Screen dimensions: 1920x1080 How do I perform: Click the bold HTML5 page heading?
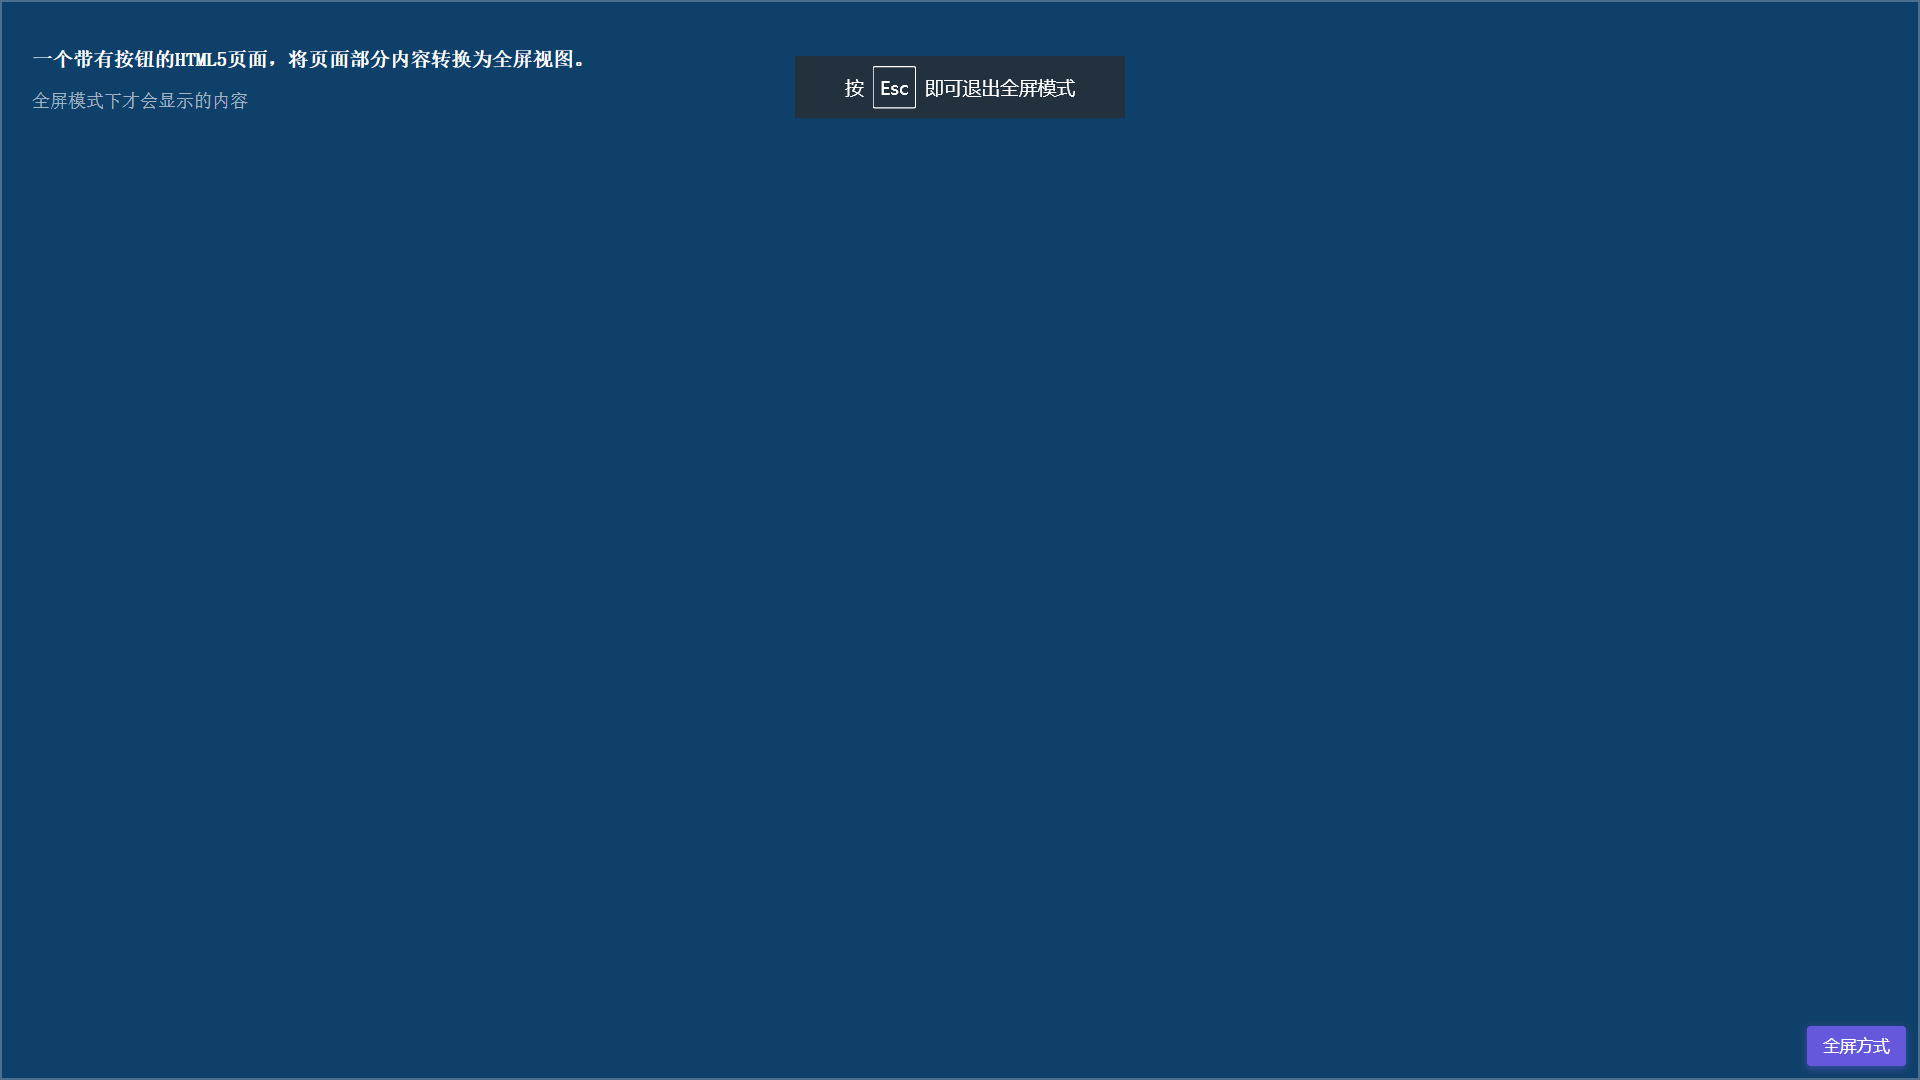pos(308,59)
